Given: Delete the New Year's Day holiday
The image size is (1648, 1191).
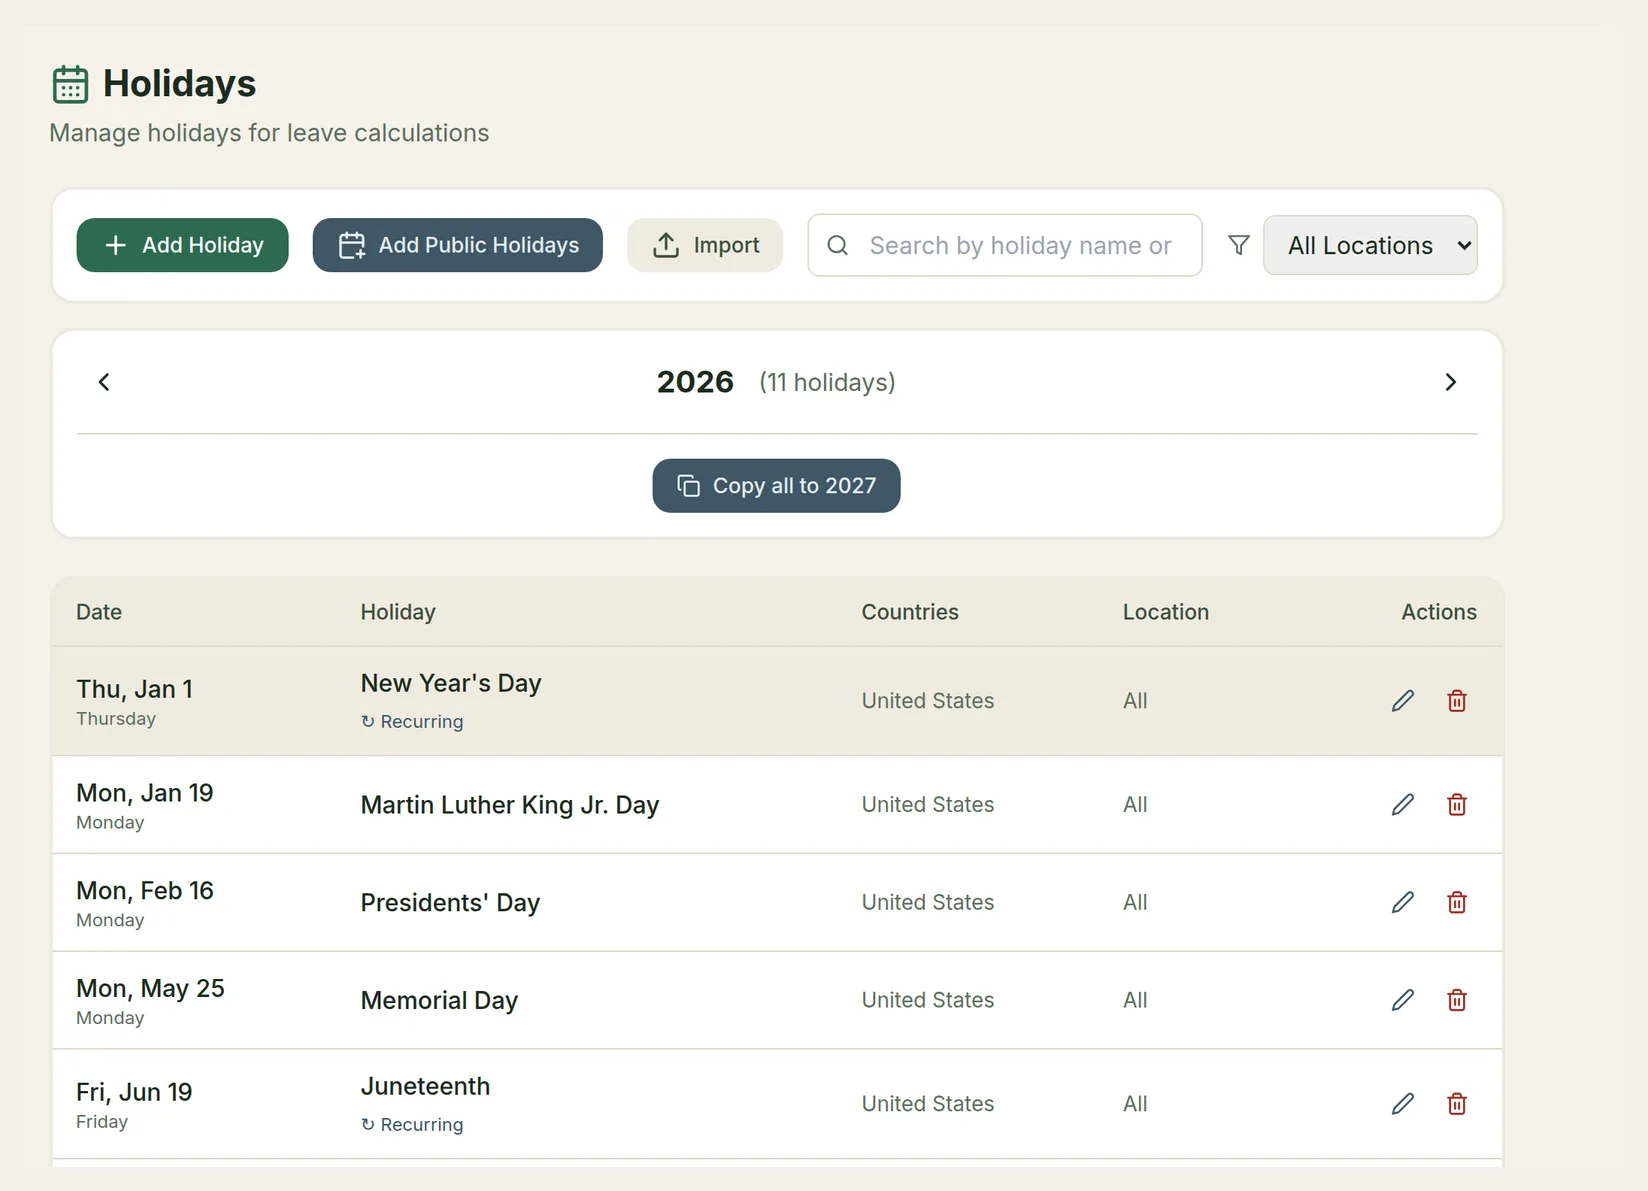Looking at the screenshot, I should click(1457, 701).
